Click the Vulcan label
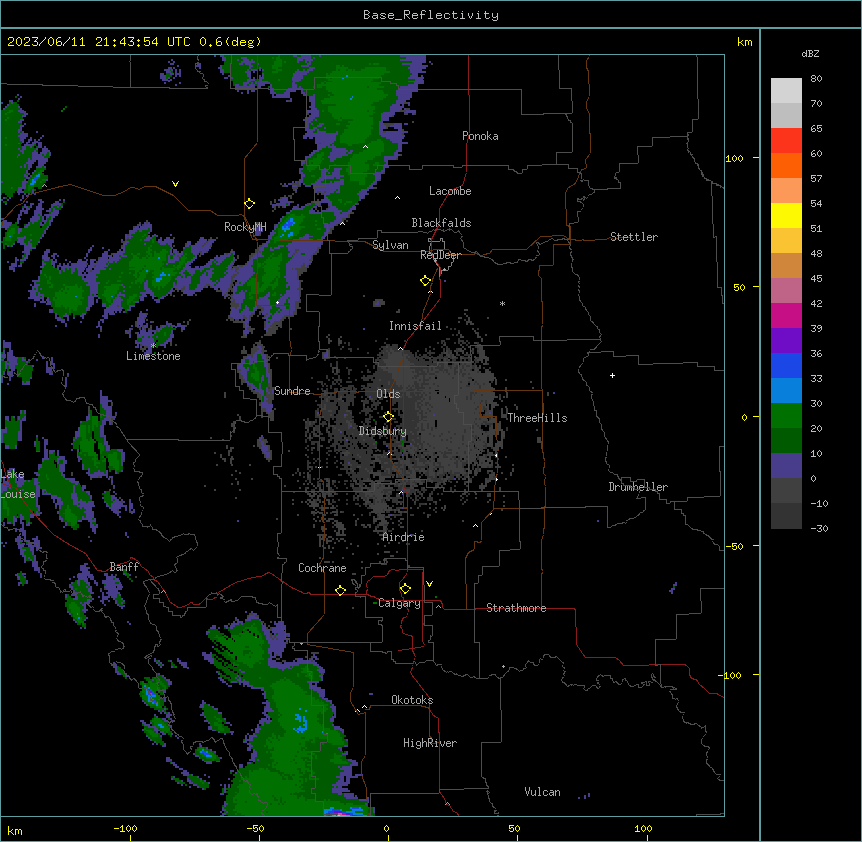 click(x=543, y=792)
